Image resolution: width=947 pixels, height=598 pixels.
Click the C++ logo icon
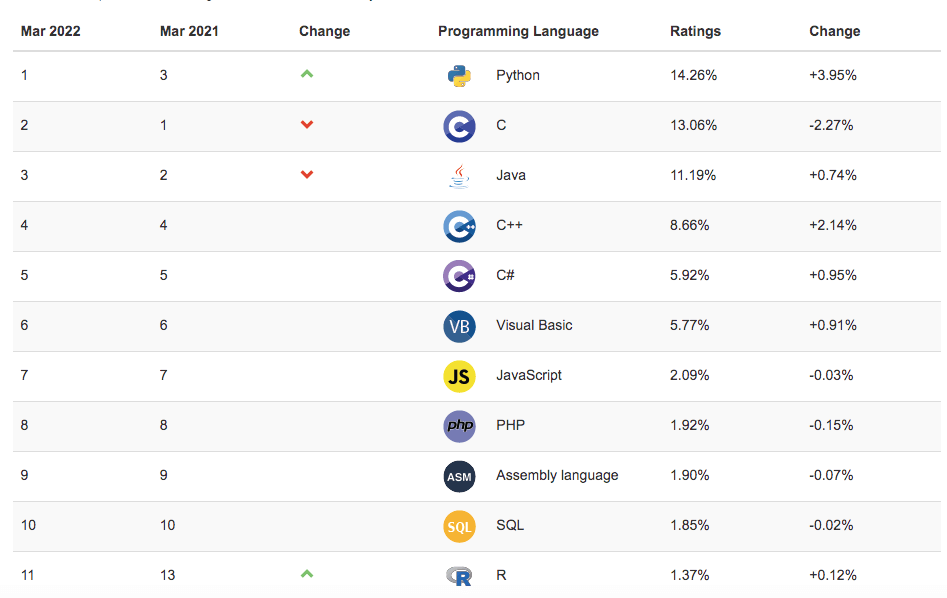tap(459, 226)
